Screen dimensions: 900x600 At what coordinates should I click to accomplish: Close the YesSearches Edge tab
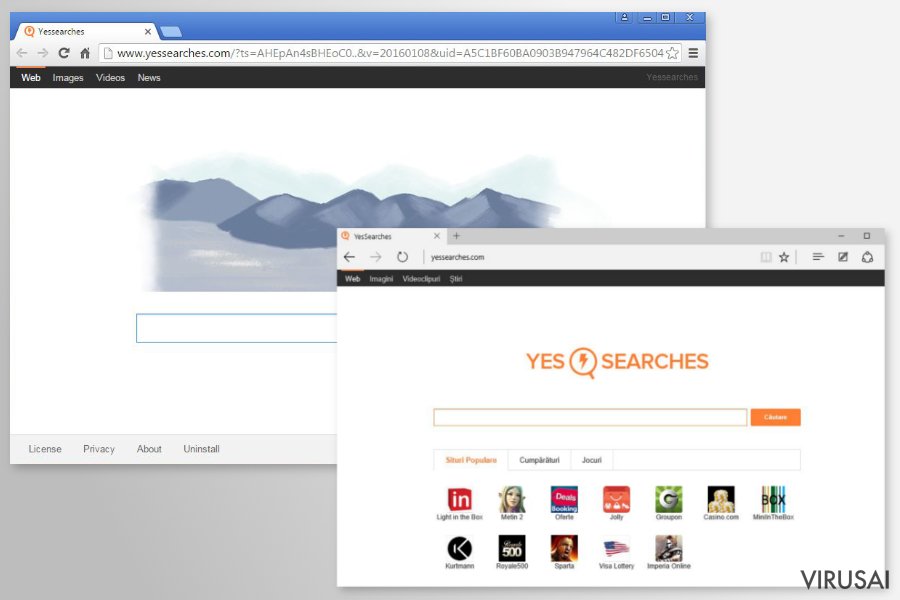437,236
